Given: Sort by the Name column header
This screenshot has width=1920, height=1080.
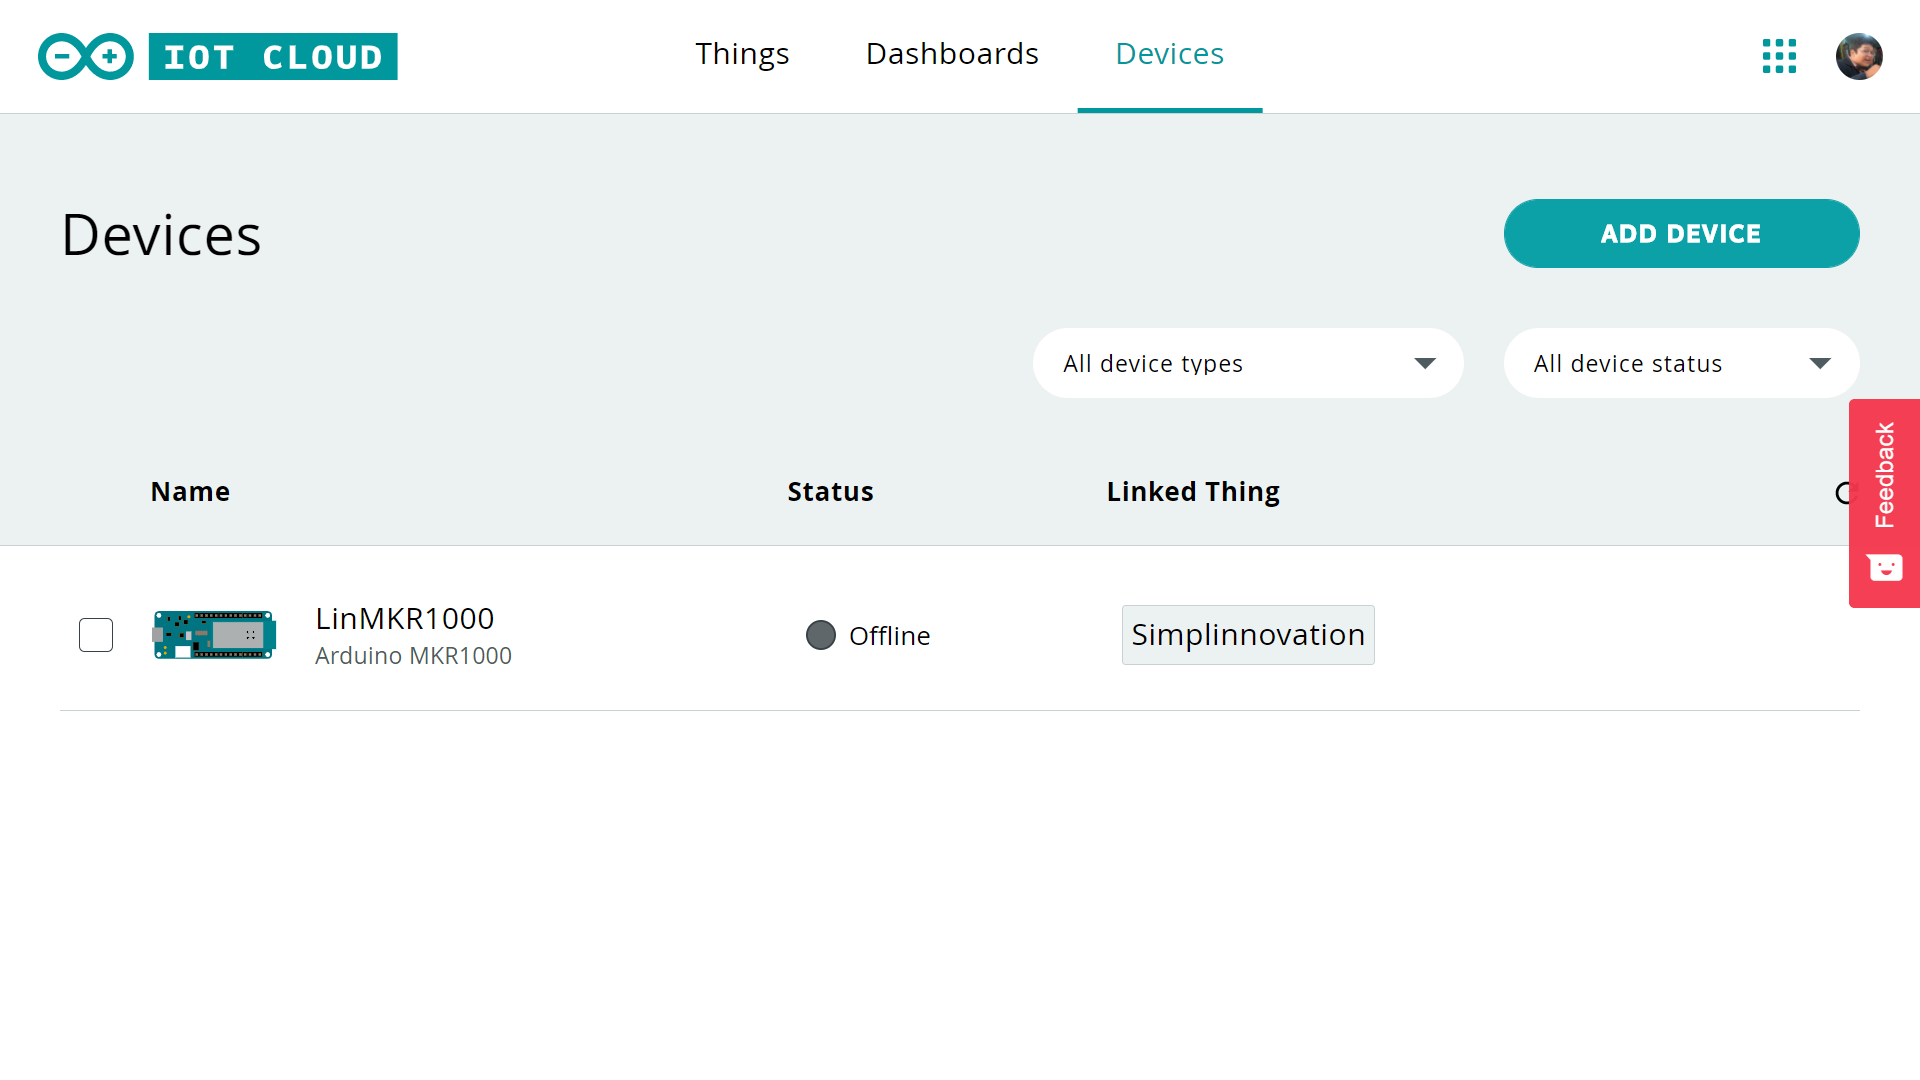Looking at the screenshot, I should (190, 492).
